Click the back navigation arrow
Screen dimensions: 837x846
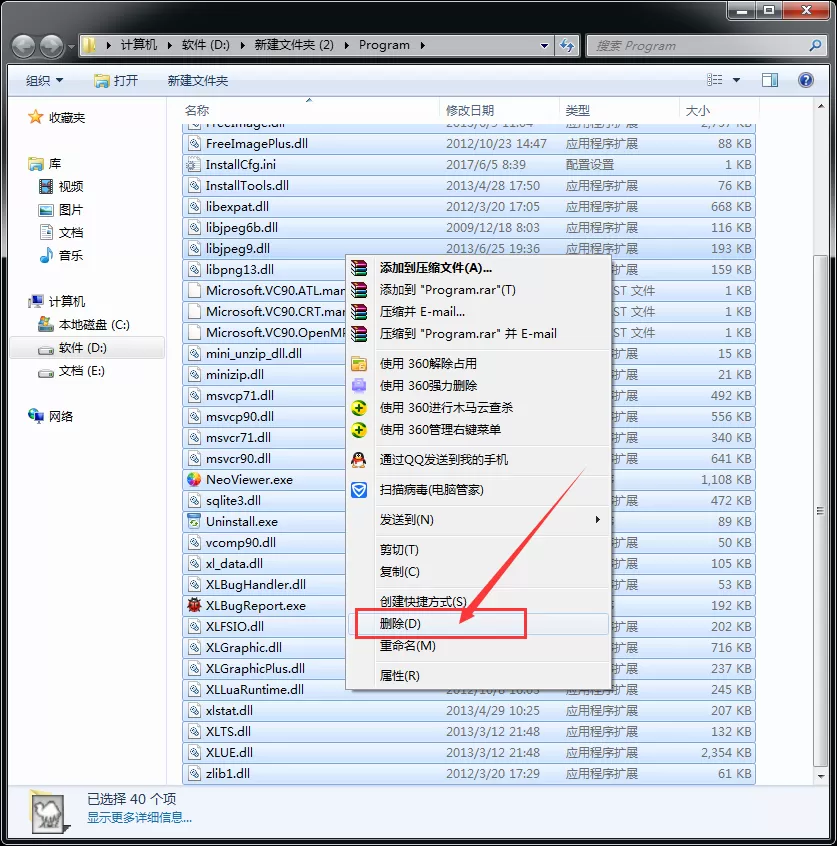point(24,46)
